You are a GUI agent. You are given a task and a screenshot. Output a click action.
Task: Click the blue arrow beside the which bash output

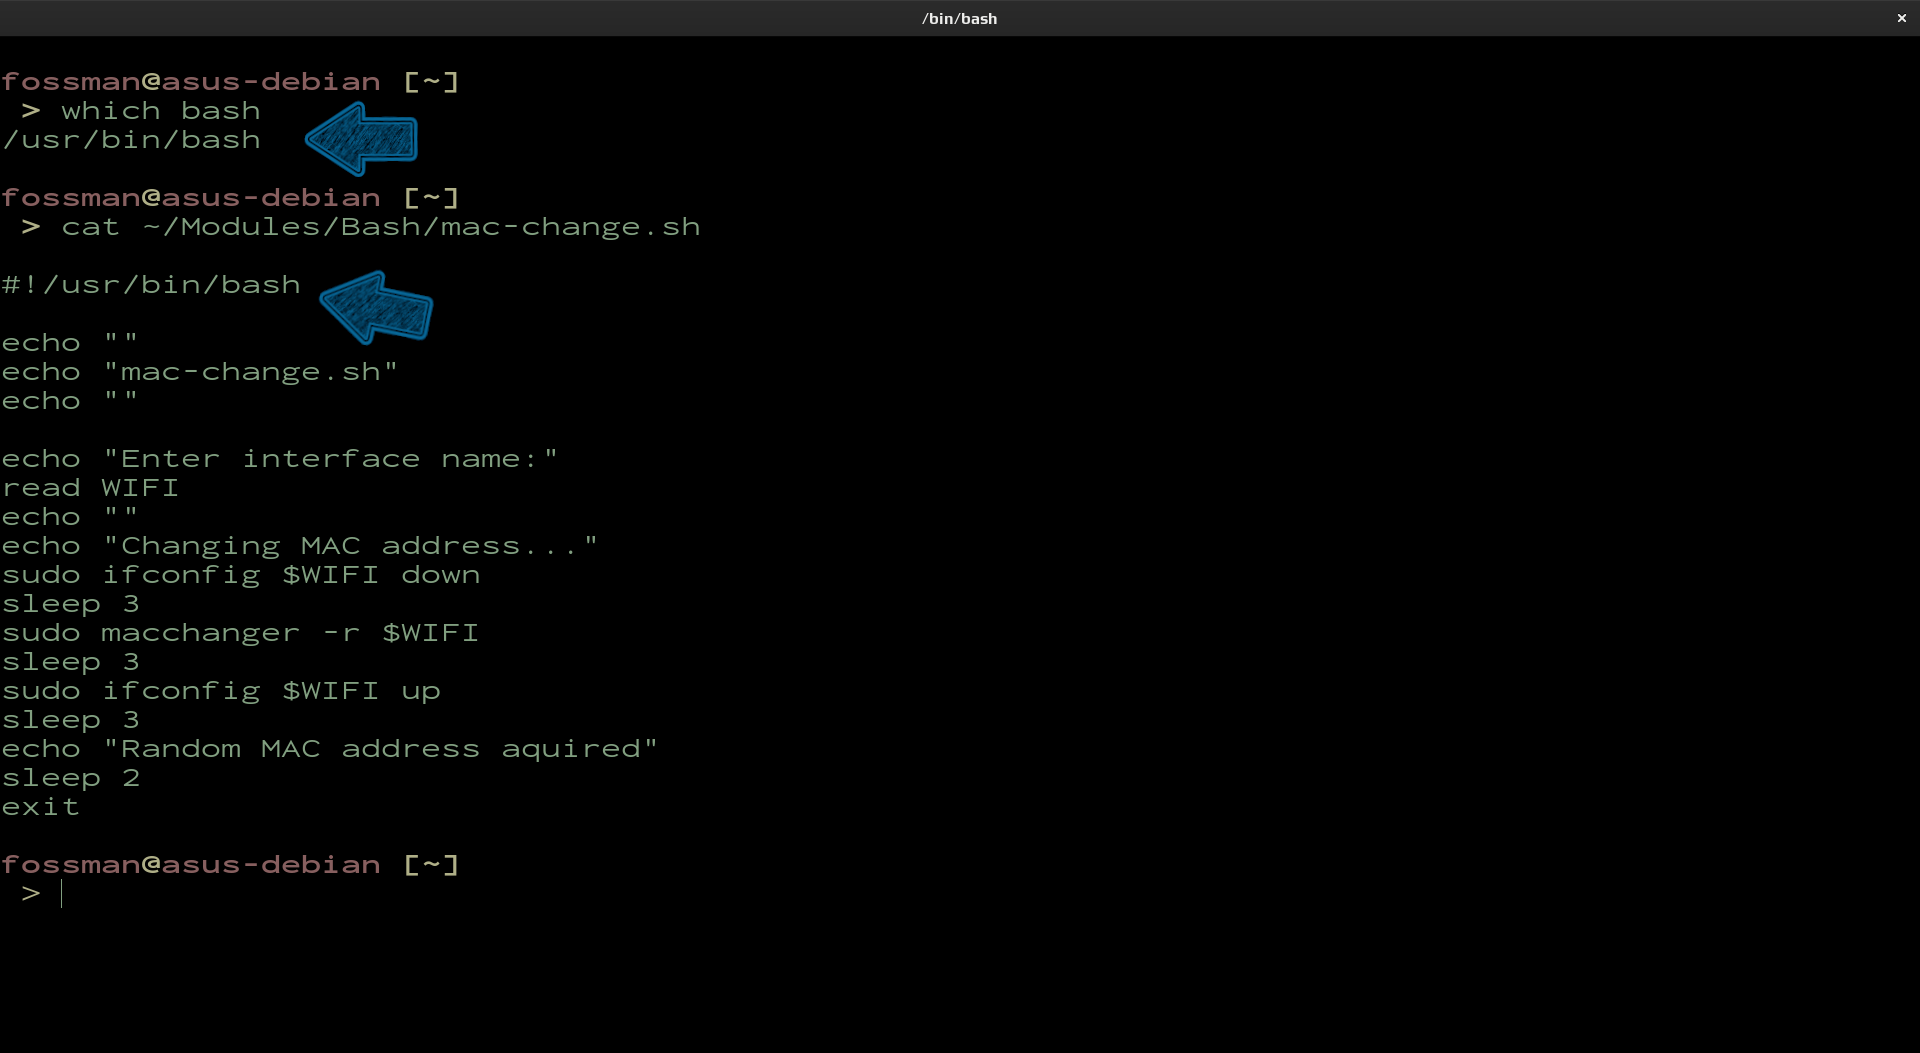click(x=361, y=139)
